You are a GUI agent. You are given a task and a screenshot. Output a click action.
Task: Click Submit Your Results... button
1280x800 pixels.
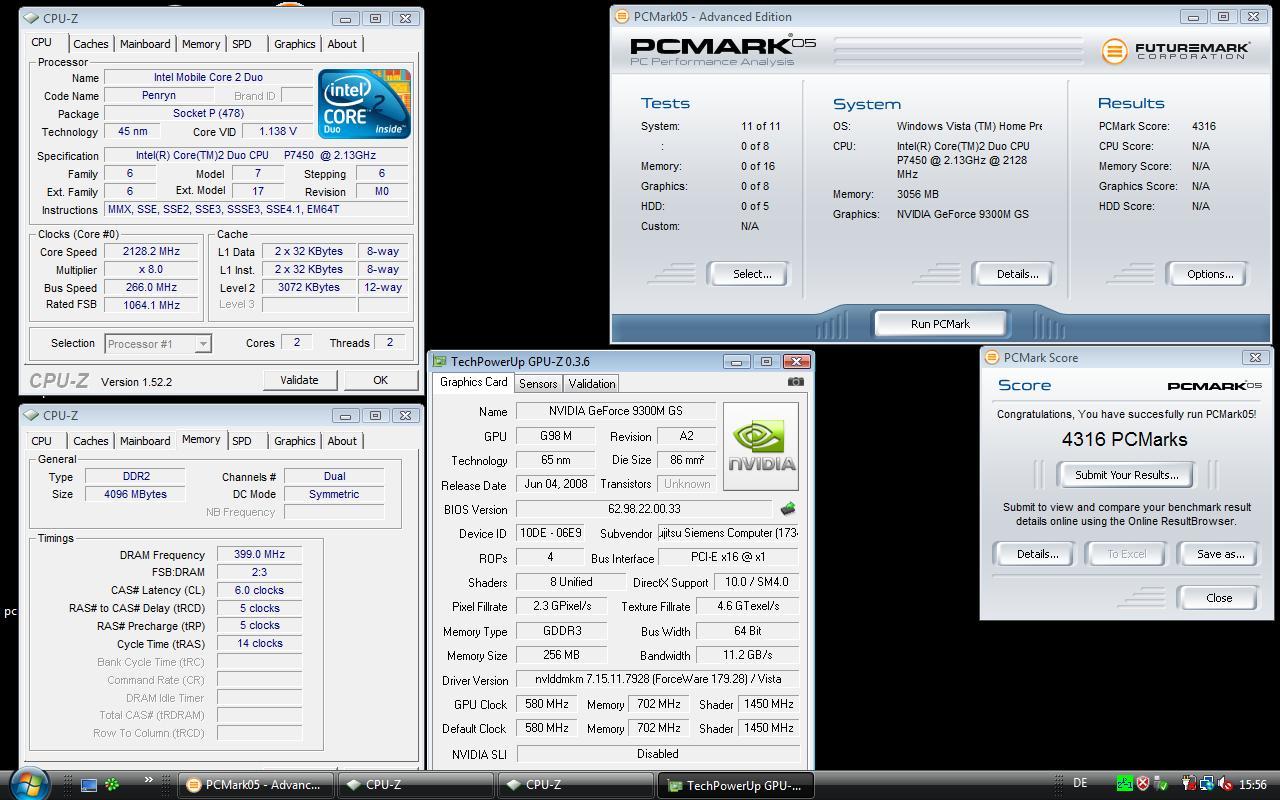(x=1126, y=475)
